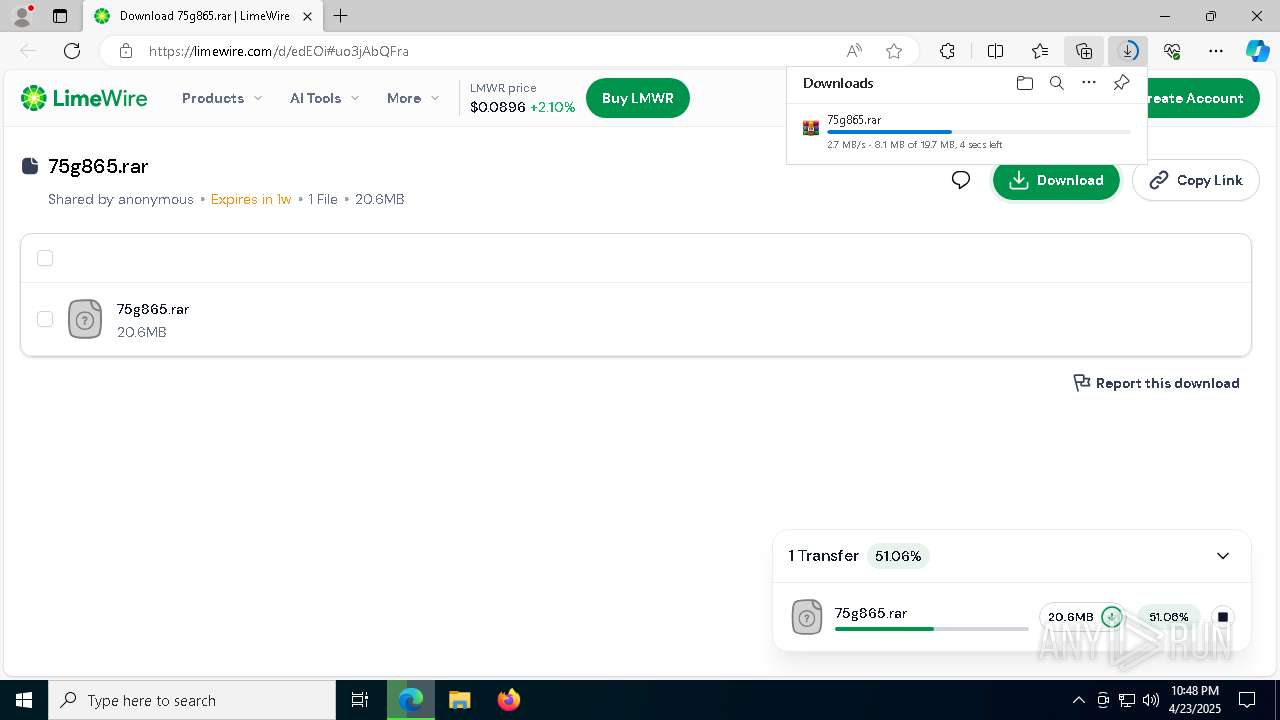Click the LMWR price $0.0896 text
The width and height of the screenshot is (1280, 720).
click(497, 107)
